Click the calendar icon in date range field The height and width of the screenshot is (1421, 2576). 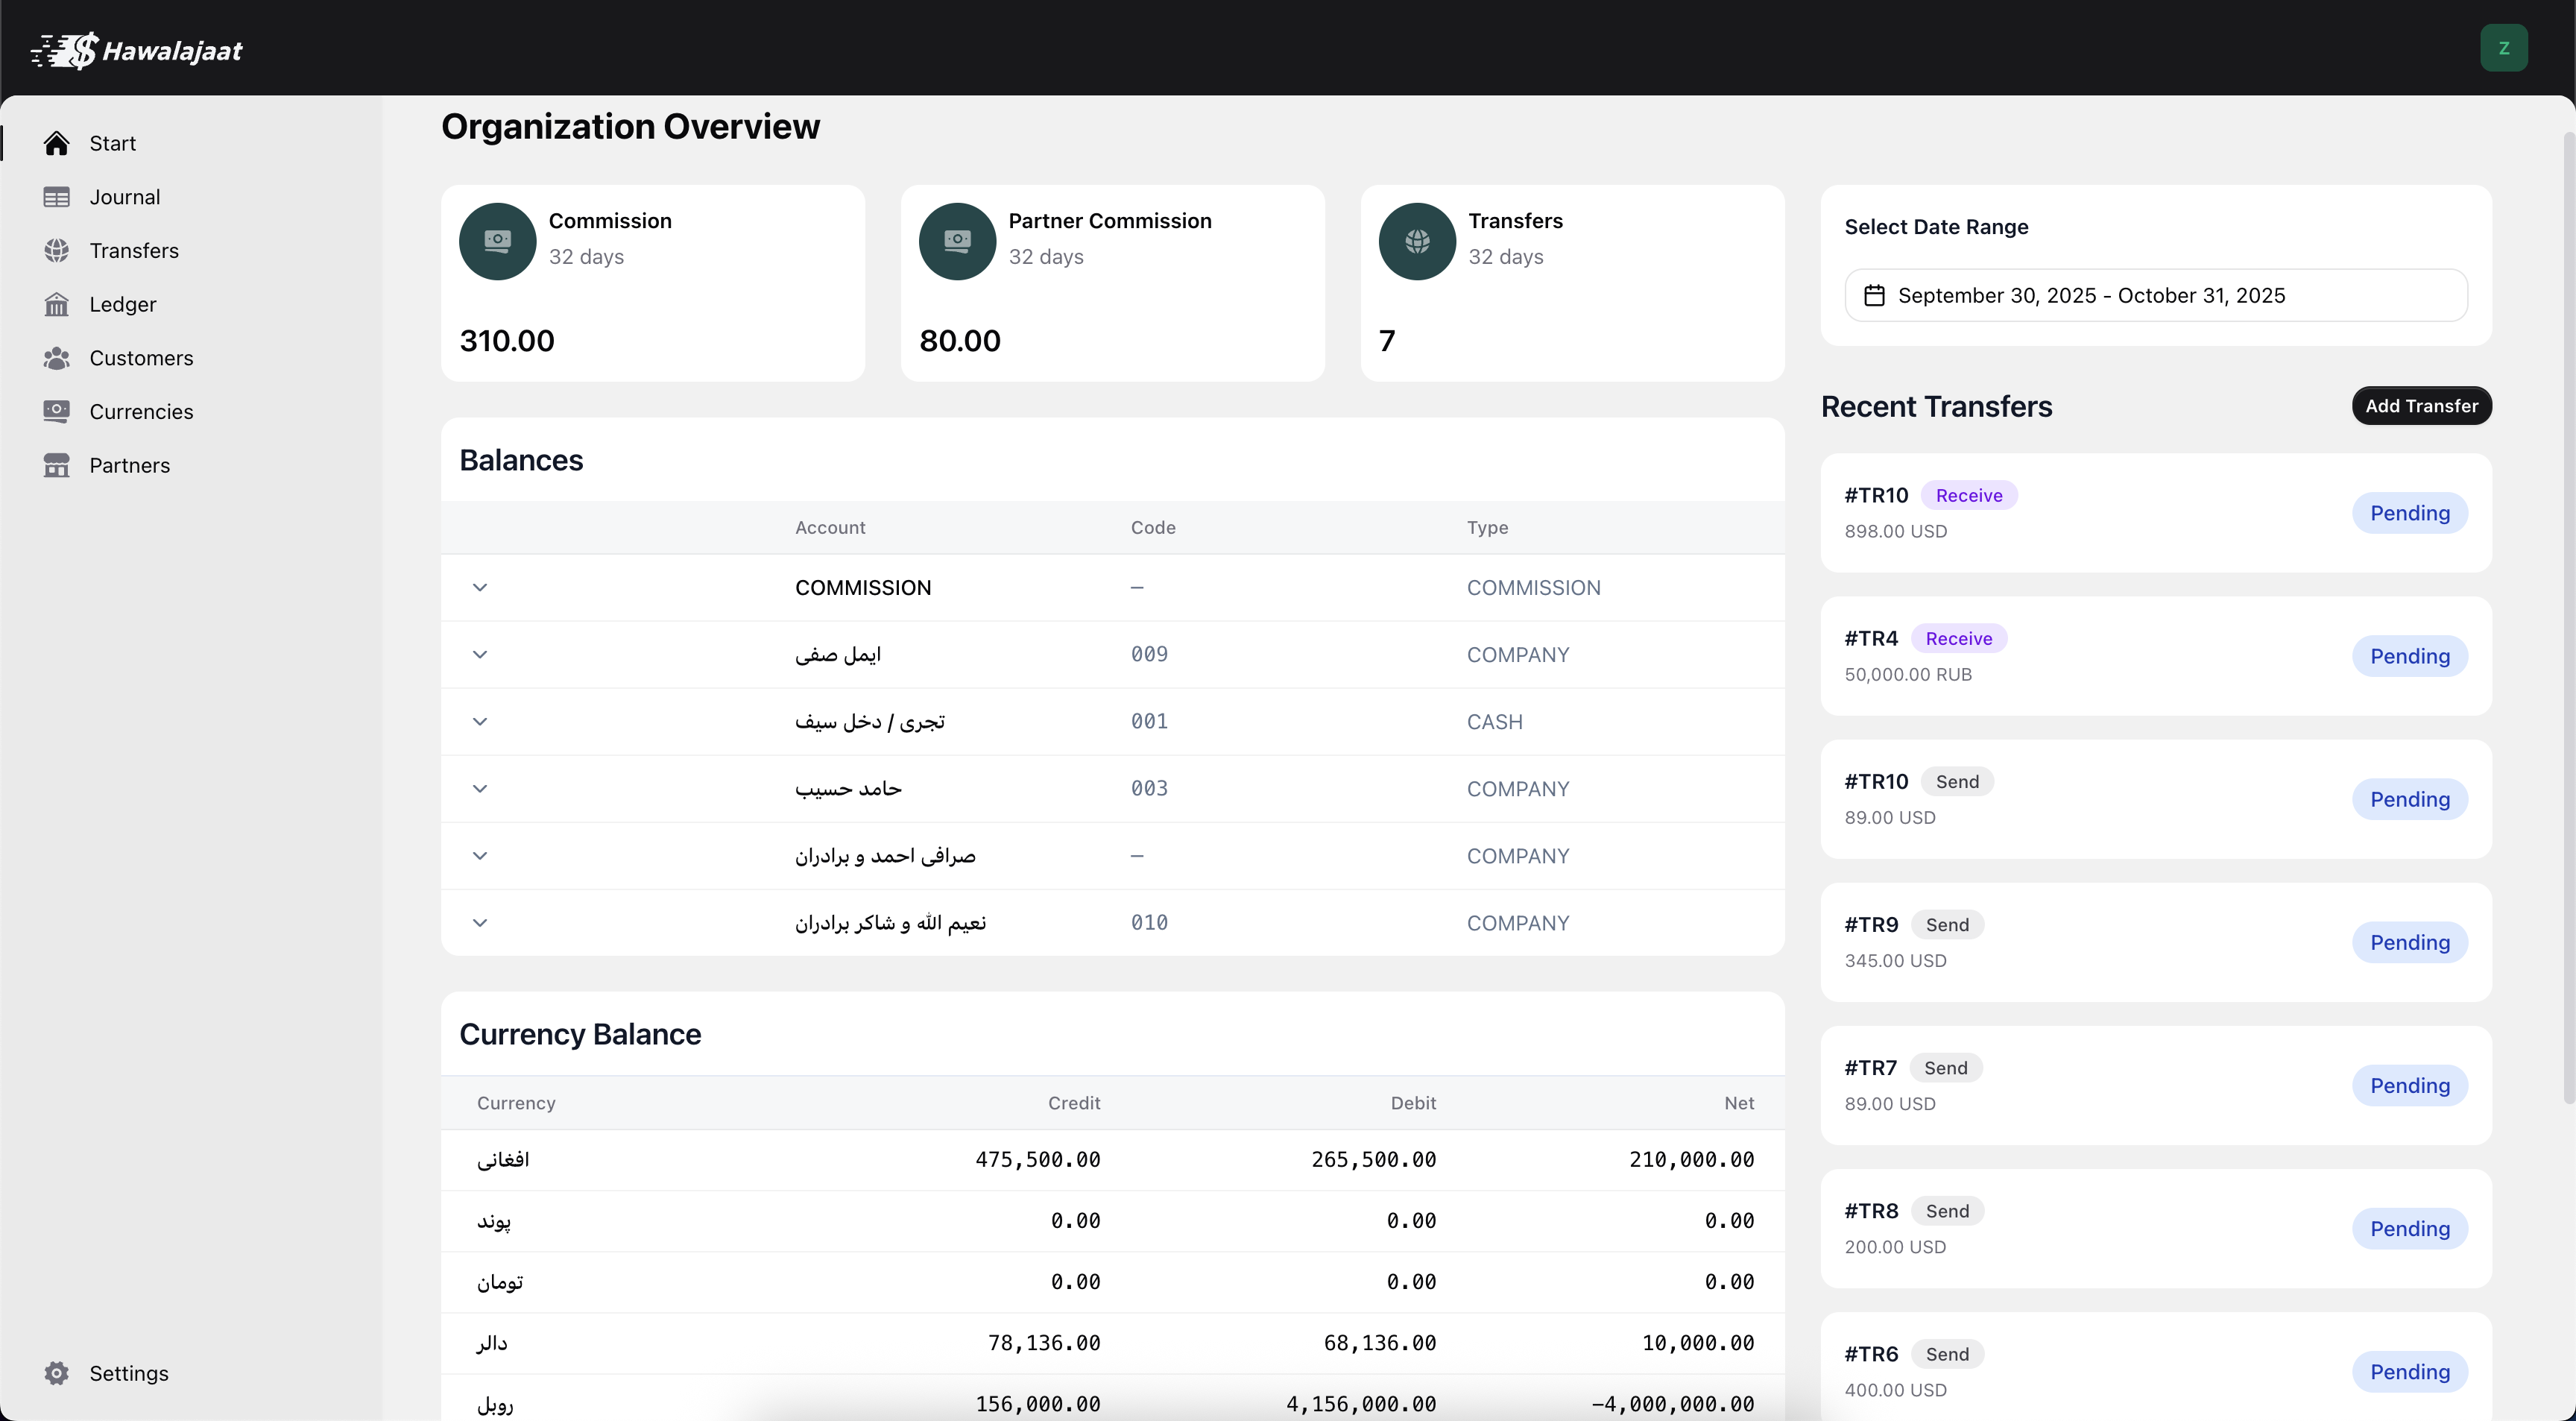(x=1874, y=295)
